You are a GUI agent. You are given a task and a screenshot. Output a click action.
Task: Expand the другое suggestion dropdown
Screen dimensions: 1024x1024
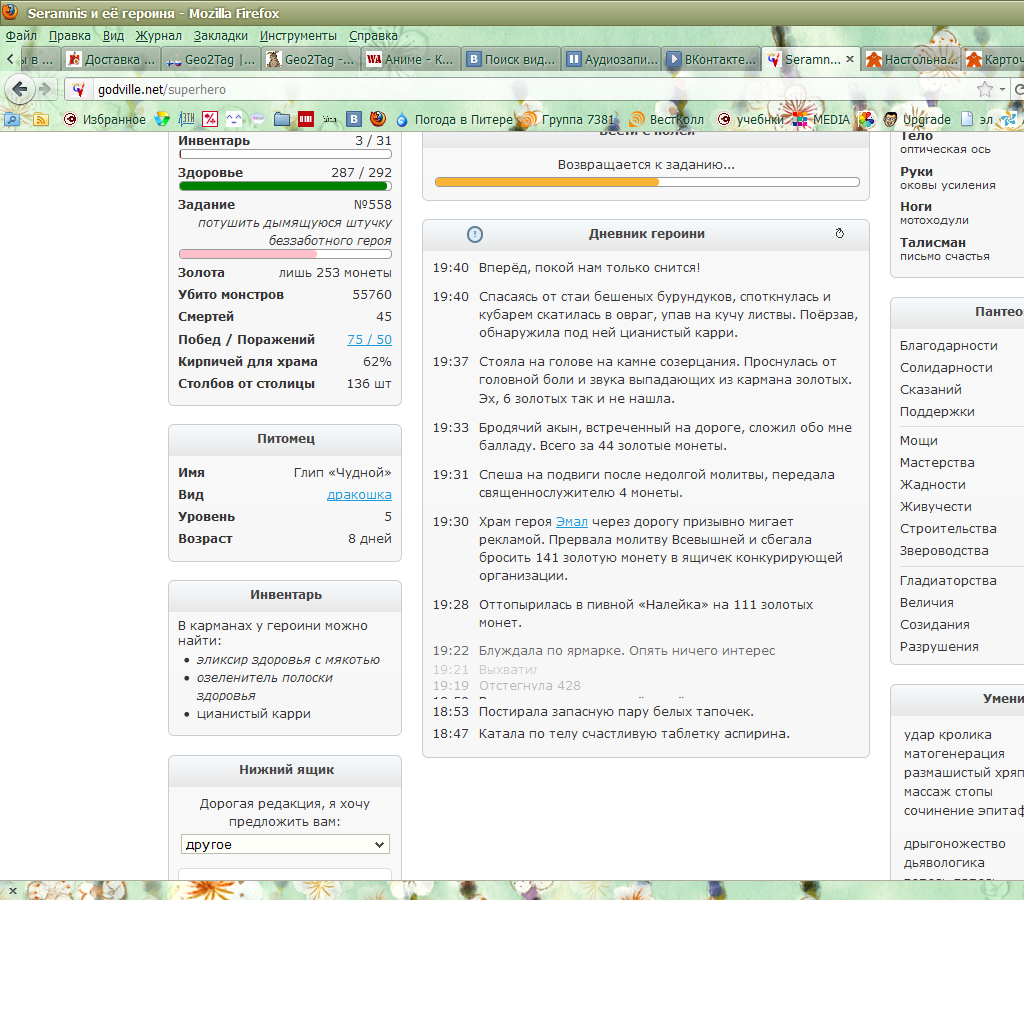click(285, 844)
